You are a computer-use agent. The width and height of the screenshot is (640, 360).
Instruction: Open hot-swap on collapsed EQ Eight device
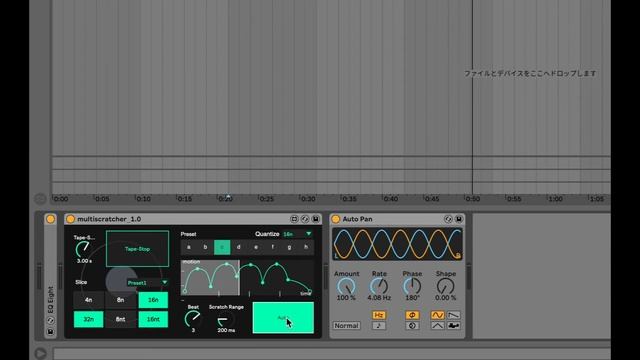click(x=51, y=321)
